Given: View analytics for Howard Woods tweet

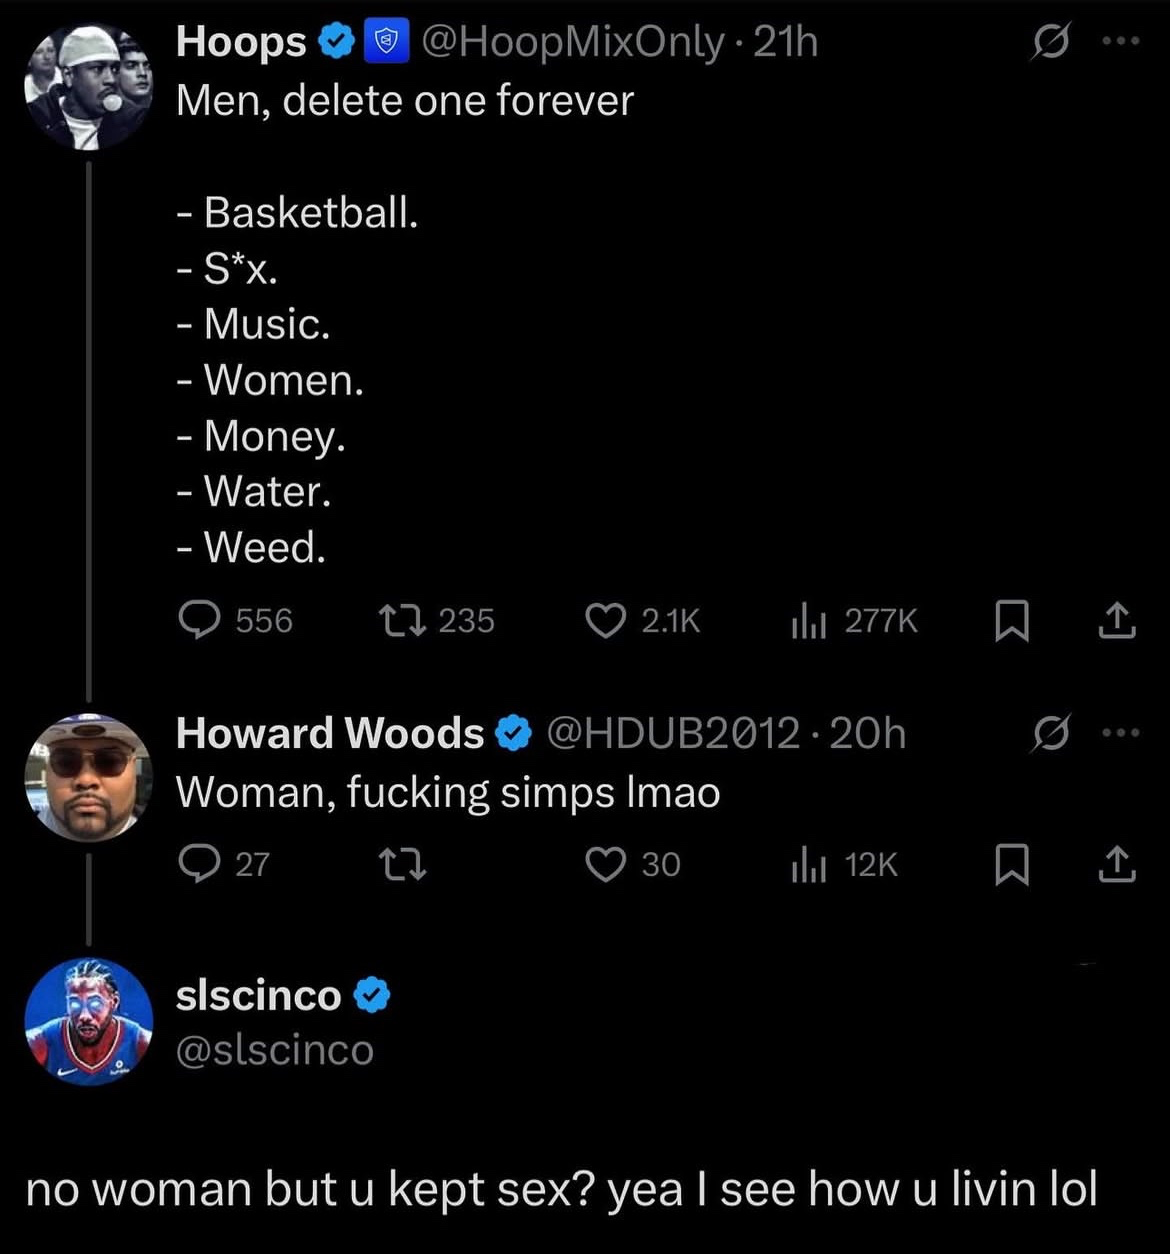Looking at the screenshot, I should (x=807, y=864).
